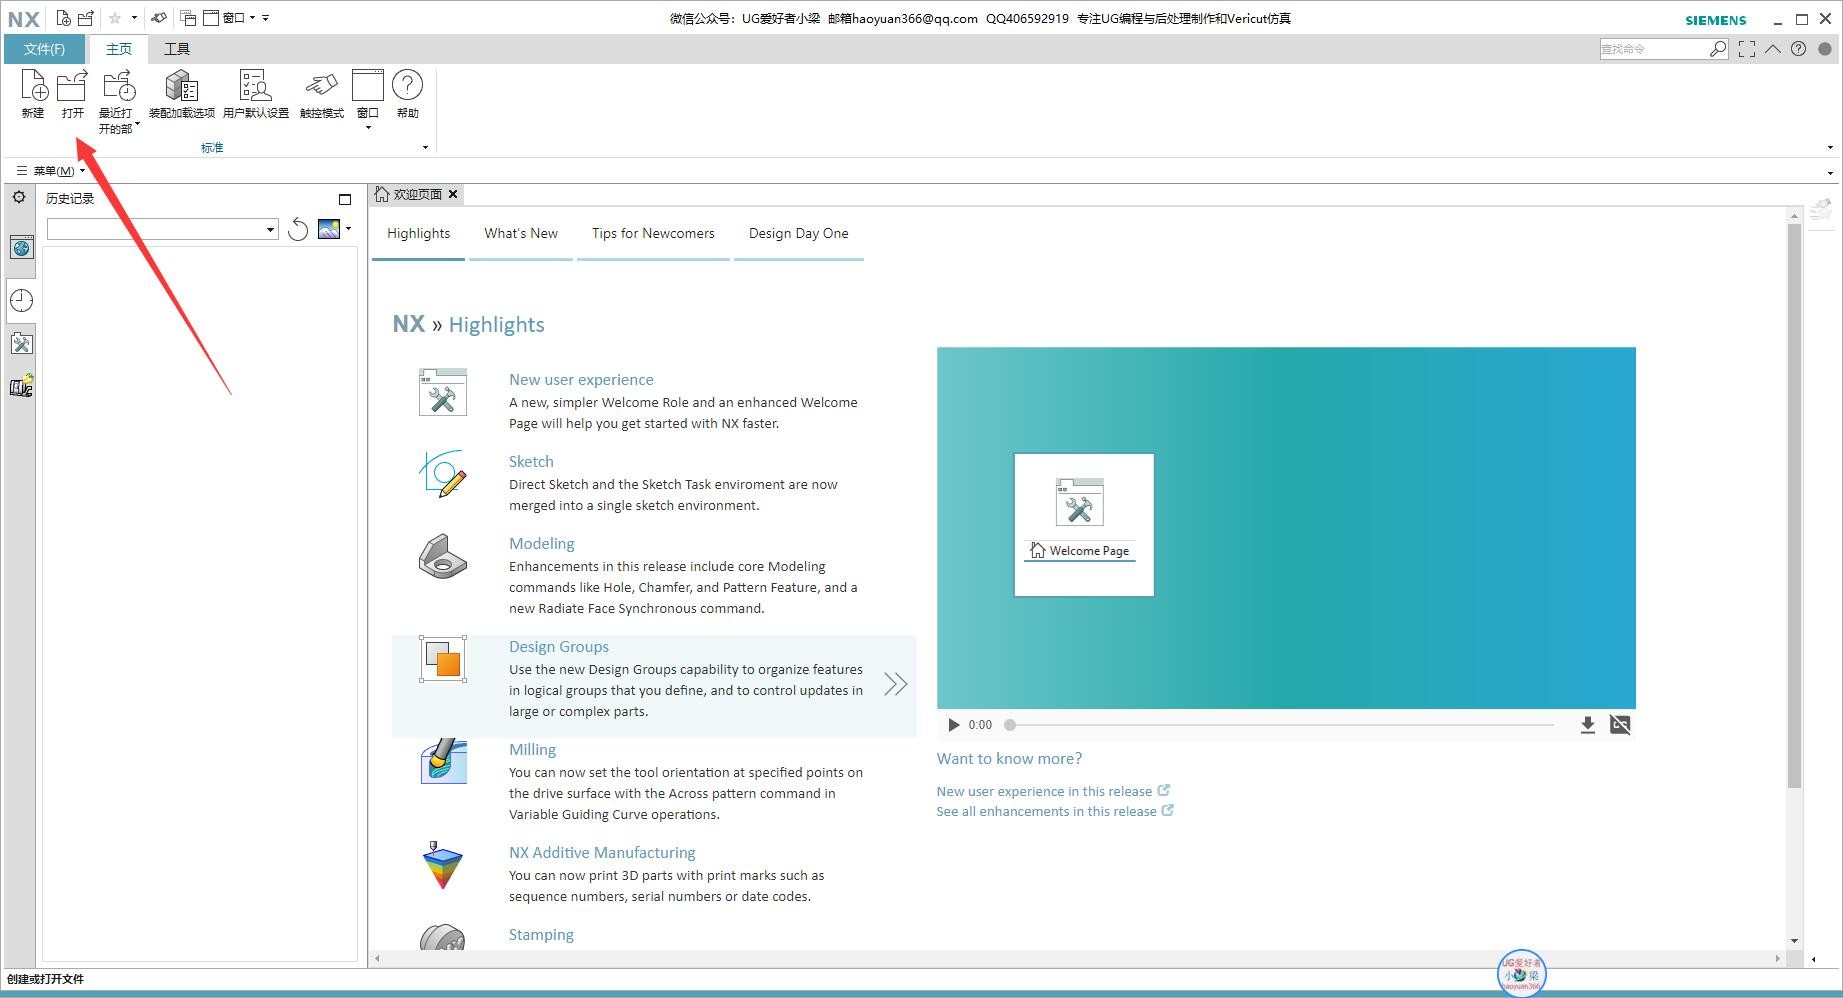Viewport: 1843px width, 998px height.
Task: Click the magnifier search icon
Action: 1718,49
